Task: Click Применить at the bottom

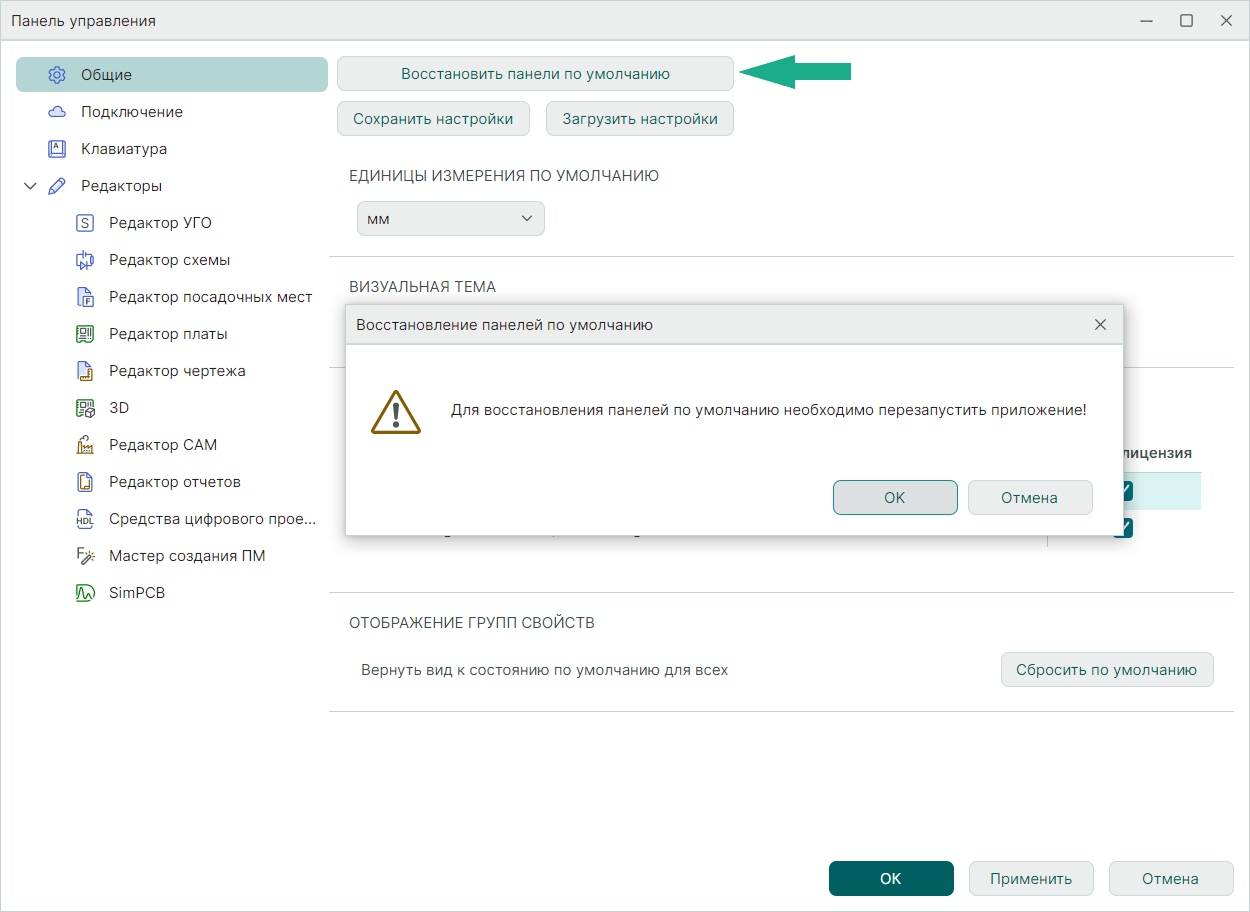Action: (x=1031, y=879)
